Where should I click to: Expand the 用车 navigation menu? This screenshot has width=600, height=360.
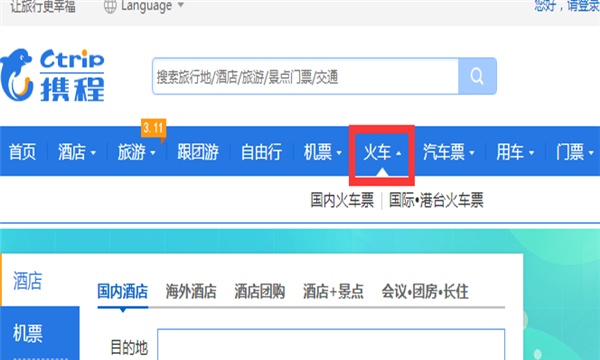tap(515, 152)
